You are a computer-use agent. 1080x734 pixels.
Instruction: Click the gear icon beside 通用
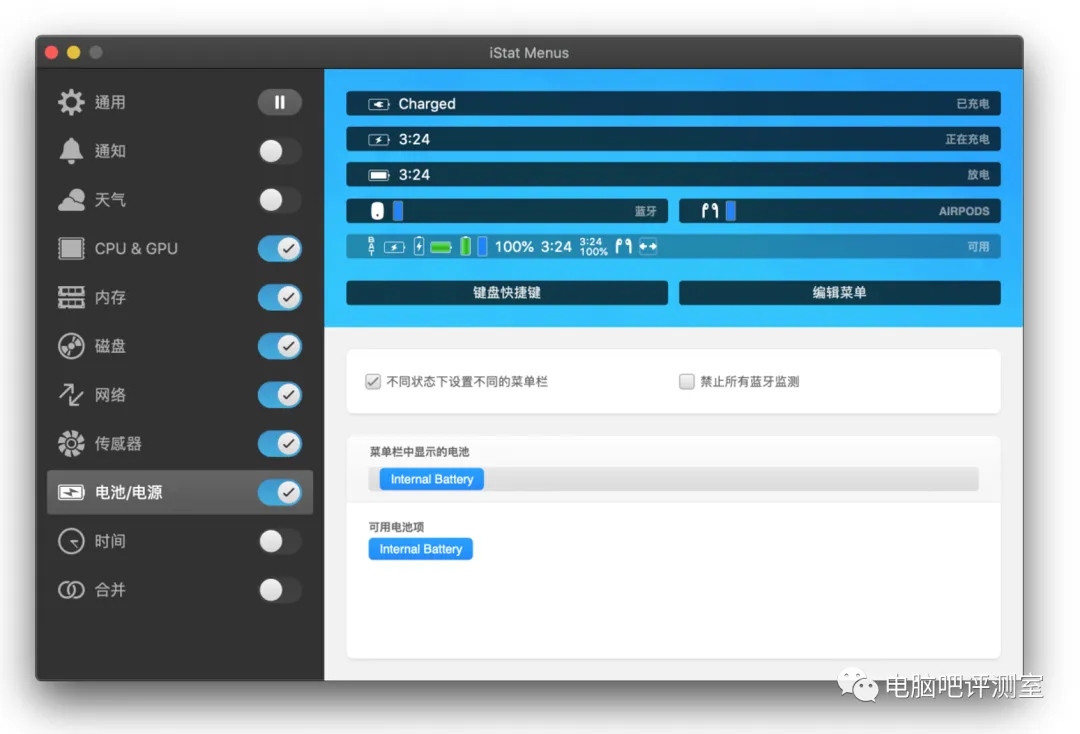tap(71, 103)
